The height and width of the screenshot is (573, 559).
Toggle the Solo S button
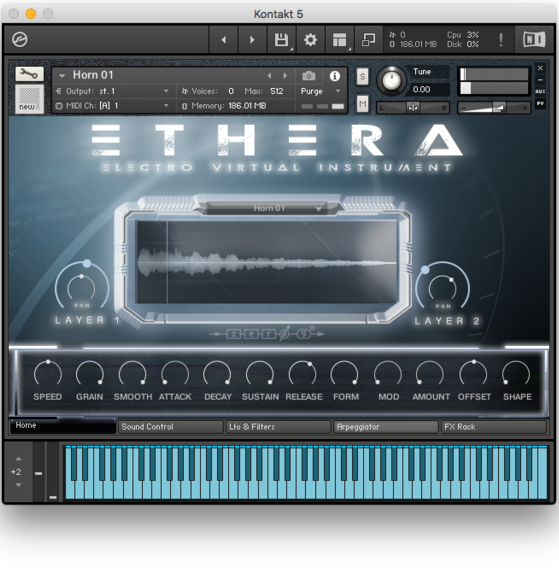[362, 77]
